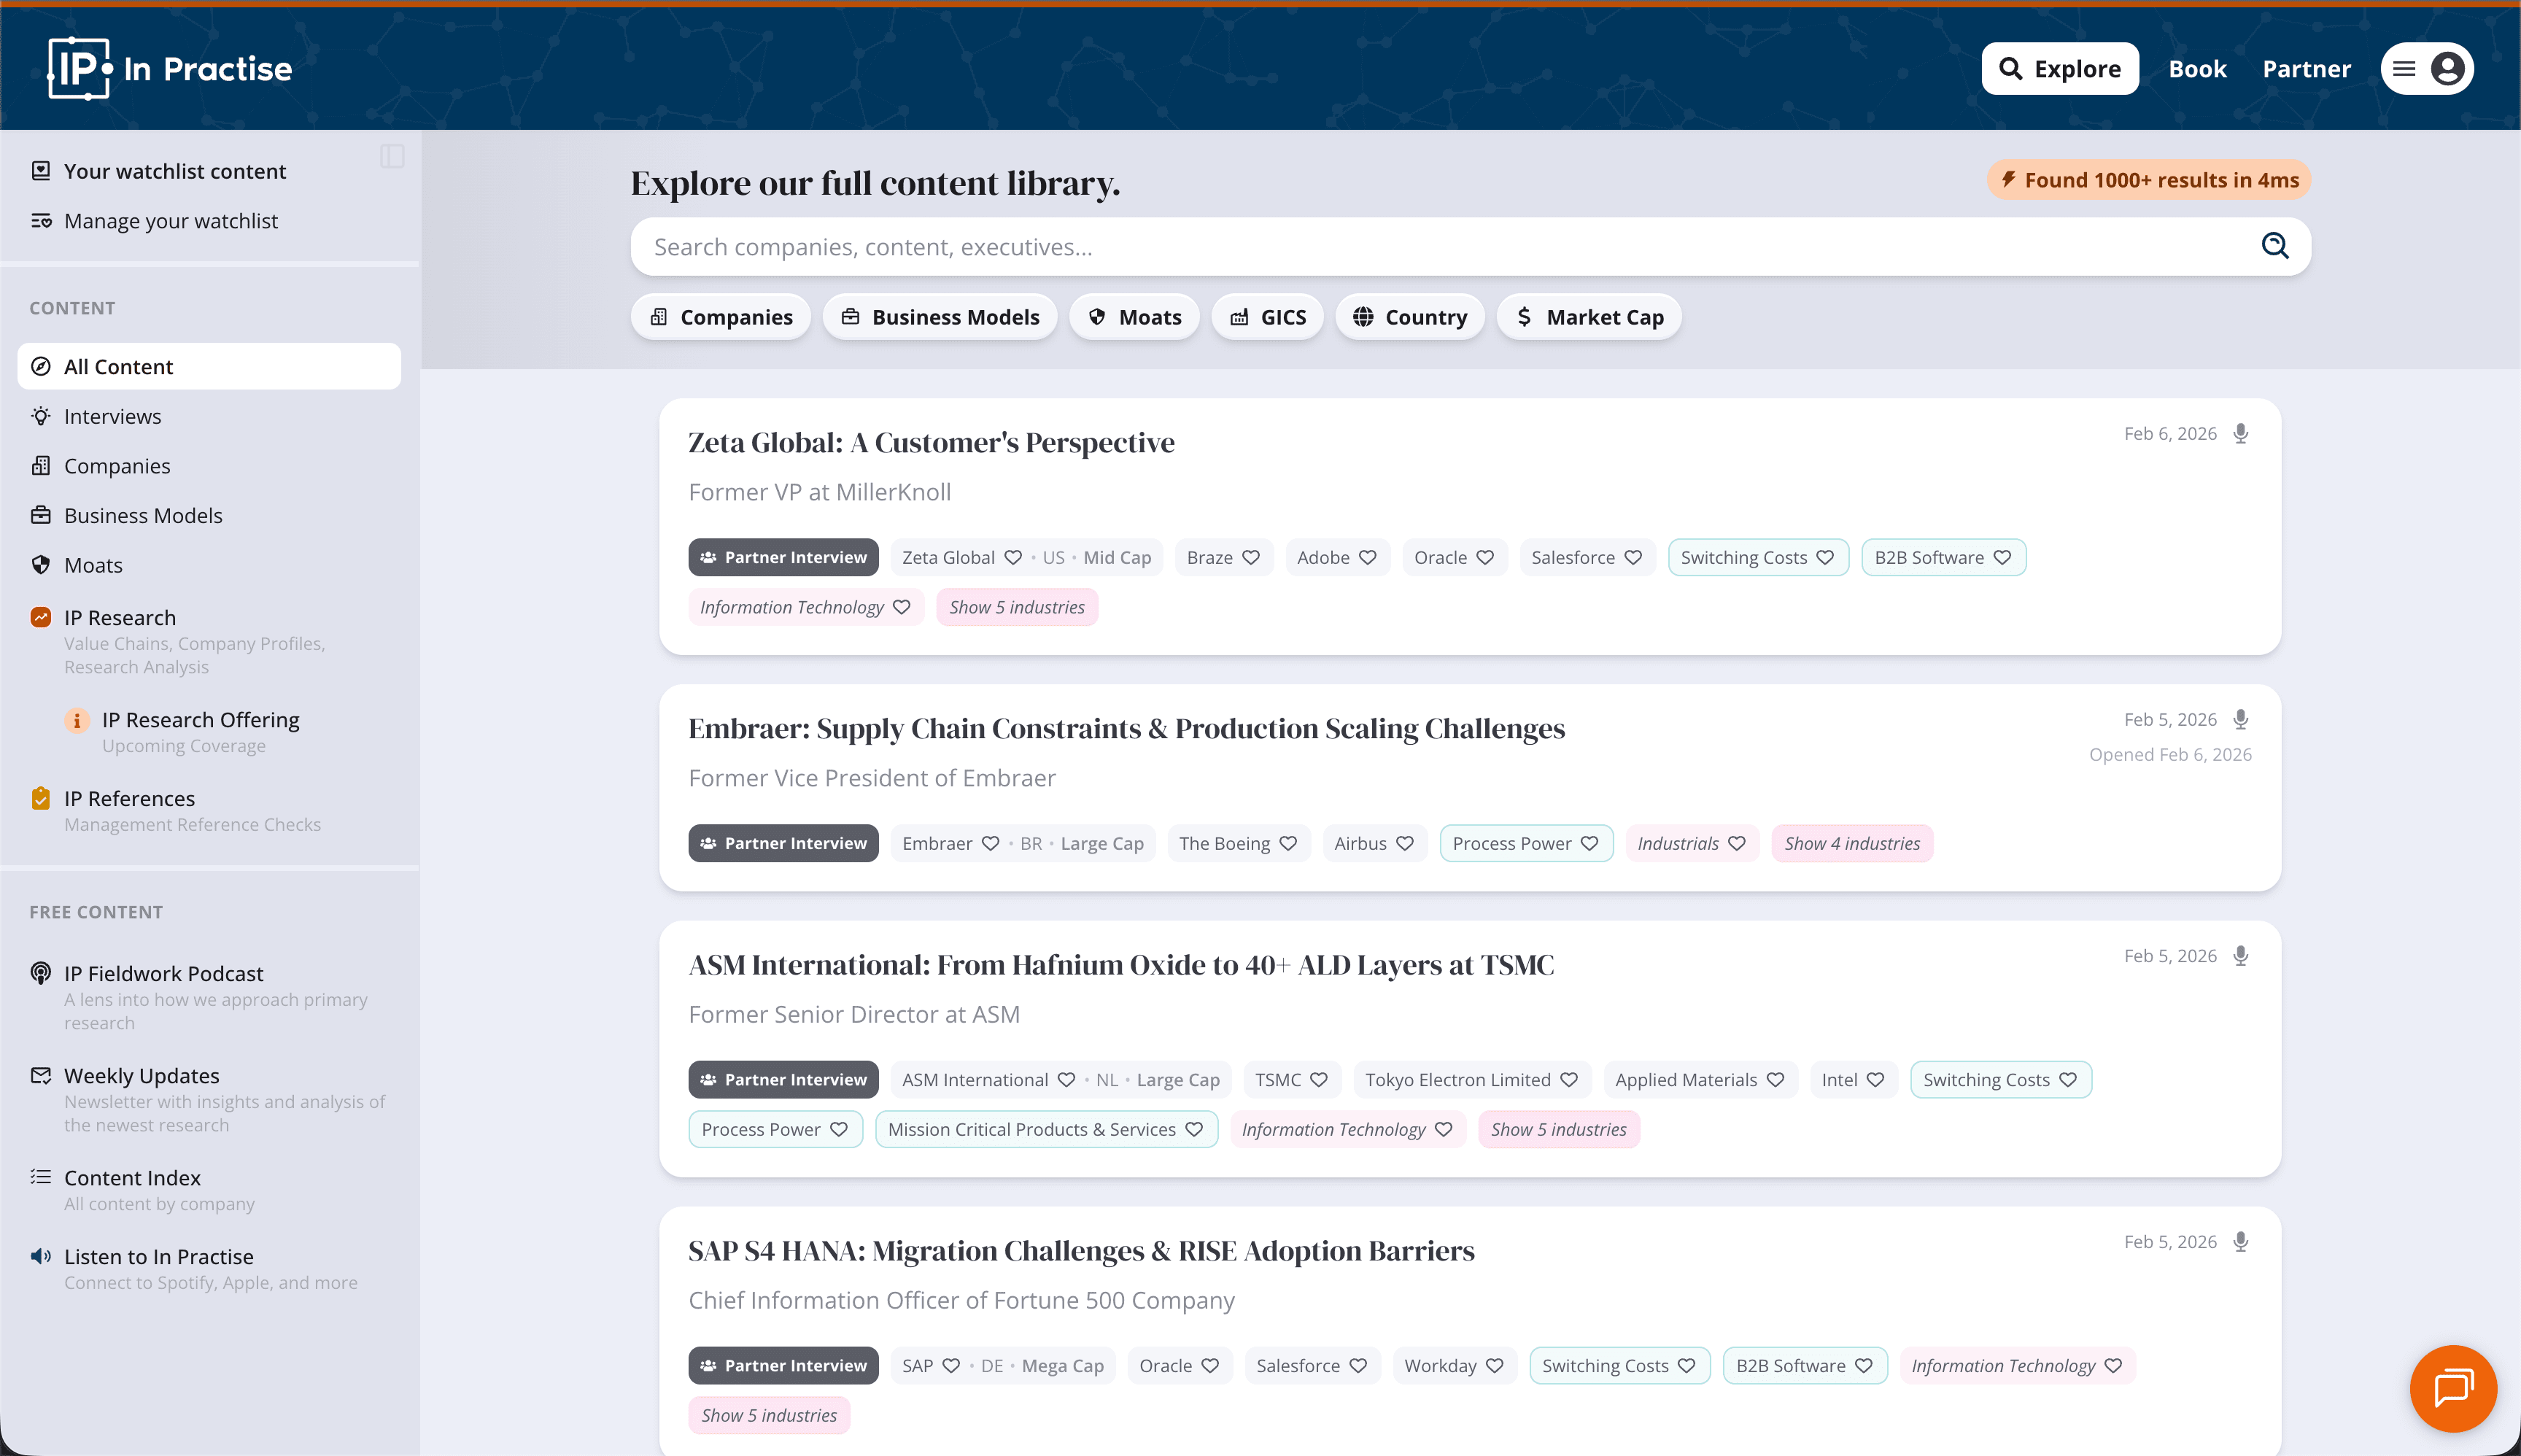The height and width of the screenshot is (1456, 2521).
Task: Open IP Fieldwork Podcast
Action: [164, 973]
